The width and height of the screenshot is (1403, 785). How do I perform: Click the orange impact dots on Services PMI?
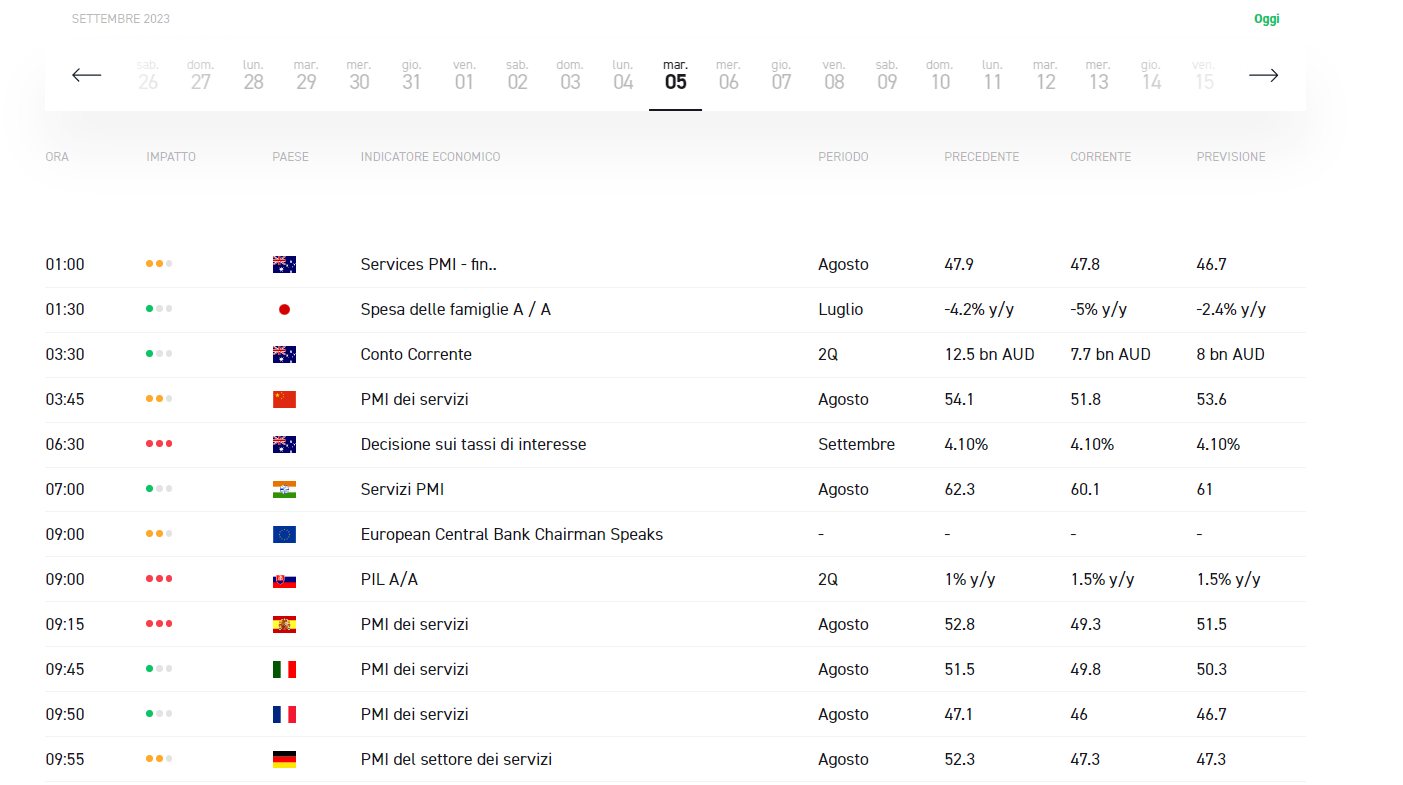[158, 264]
